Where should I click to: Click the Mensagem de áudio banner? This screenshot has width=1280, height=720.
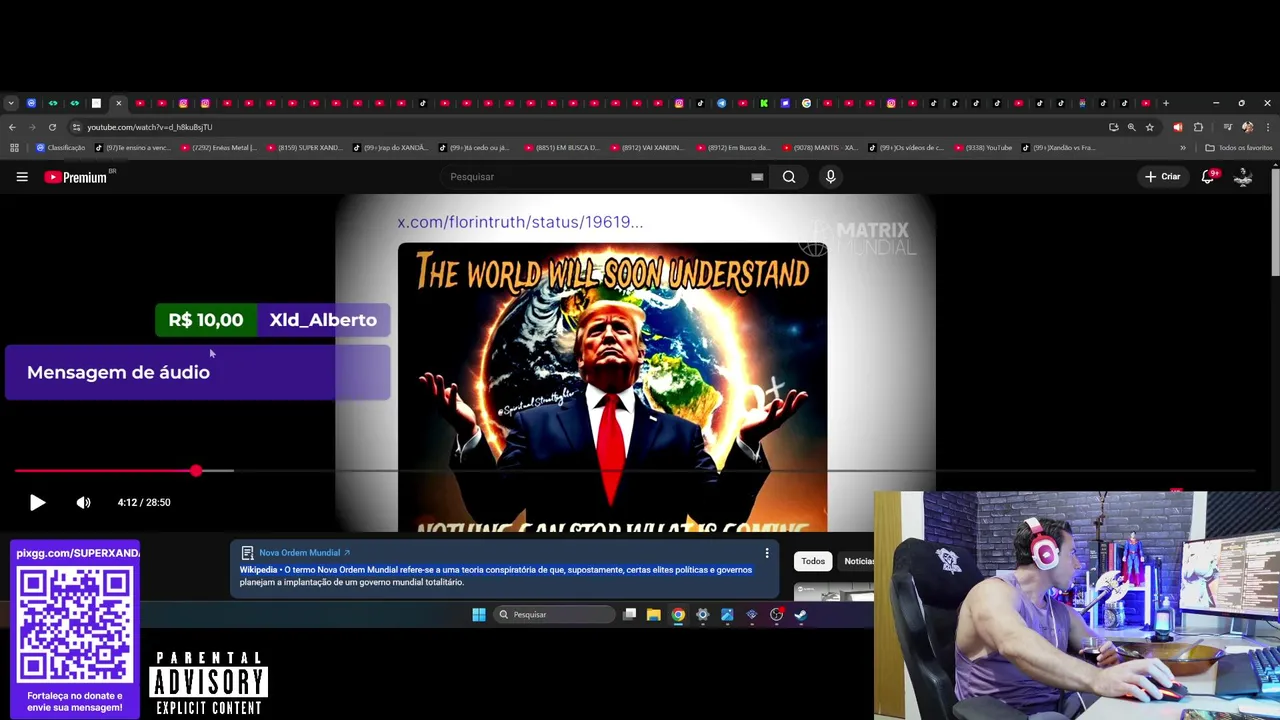(197, 372)
